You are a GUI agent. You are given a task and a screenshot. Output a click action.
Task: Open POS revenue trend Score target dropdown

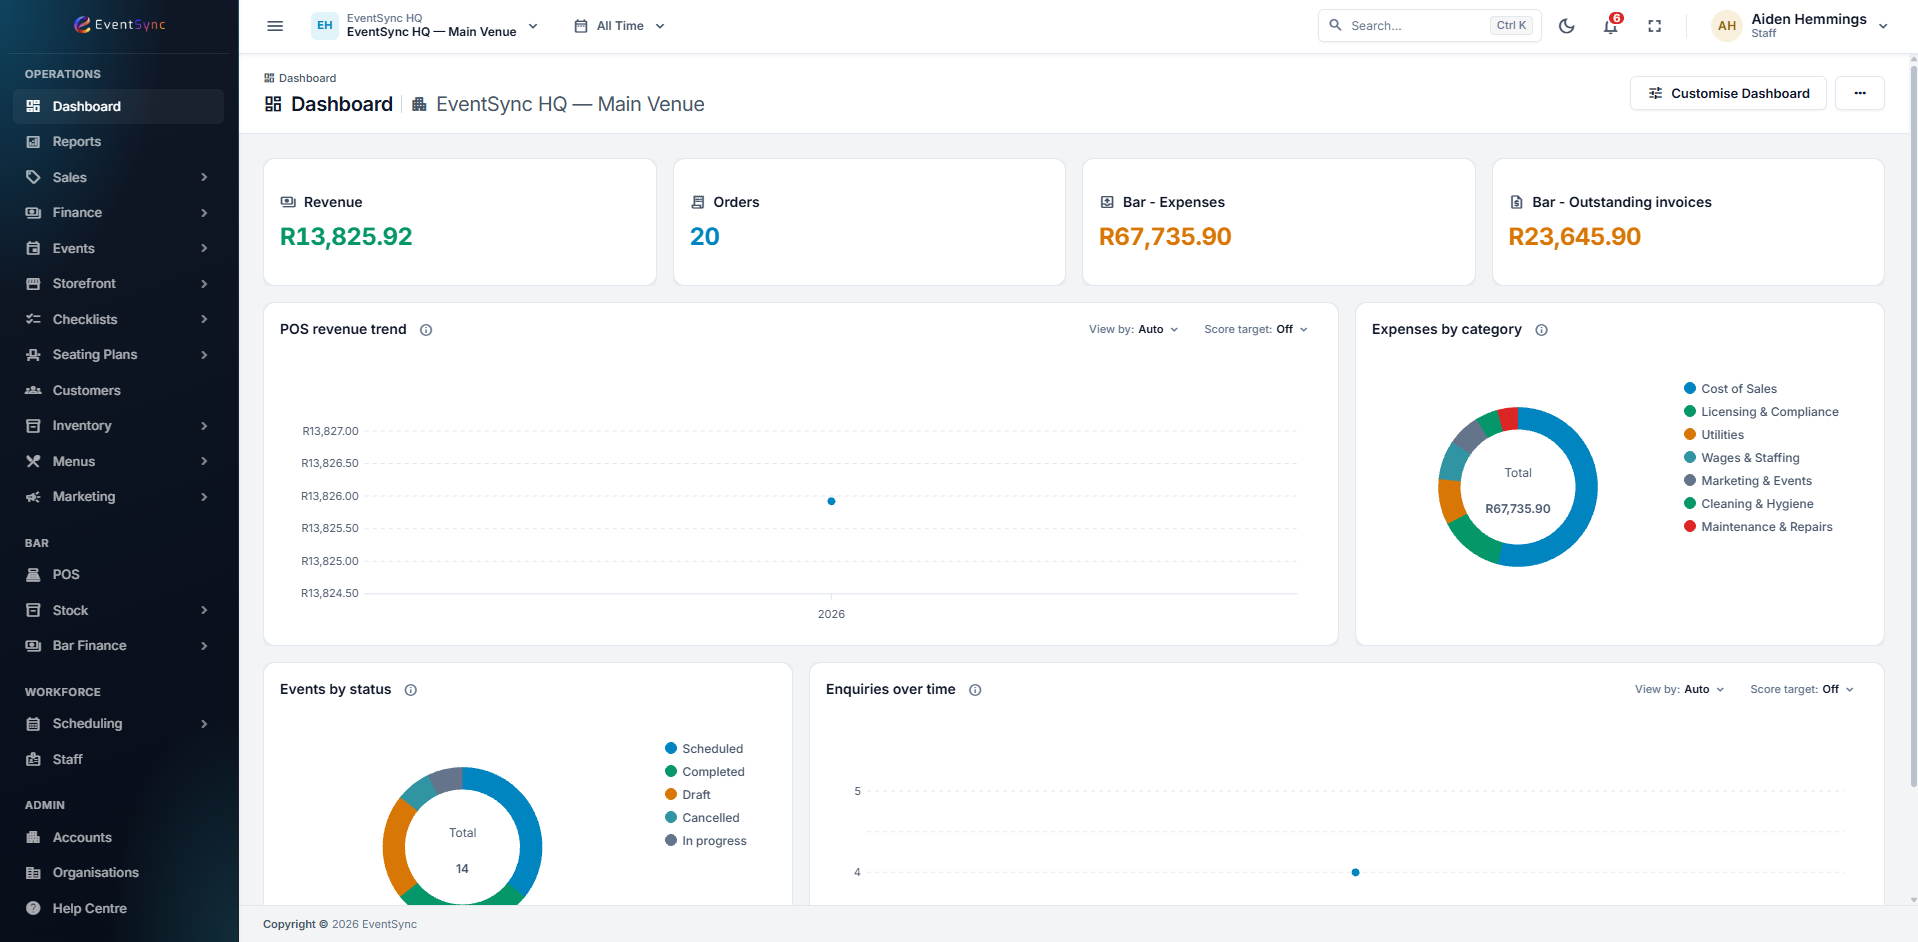click(1256, 329)
